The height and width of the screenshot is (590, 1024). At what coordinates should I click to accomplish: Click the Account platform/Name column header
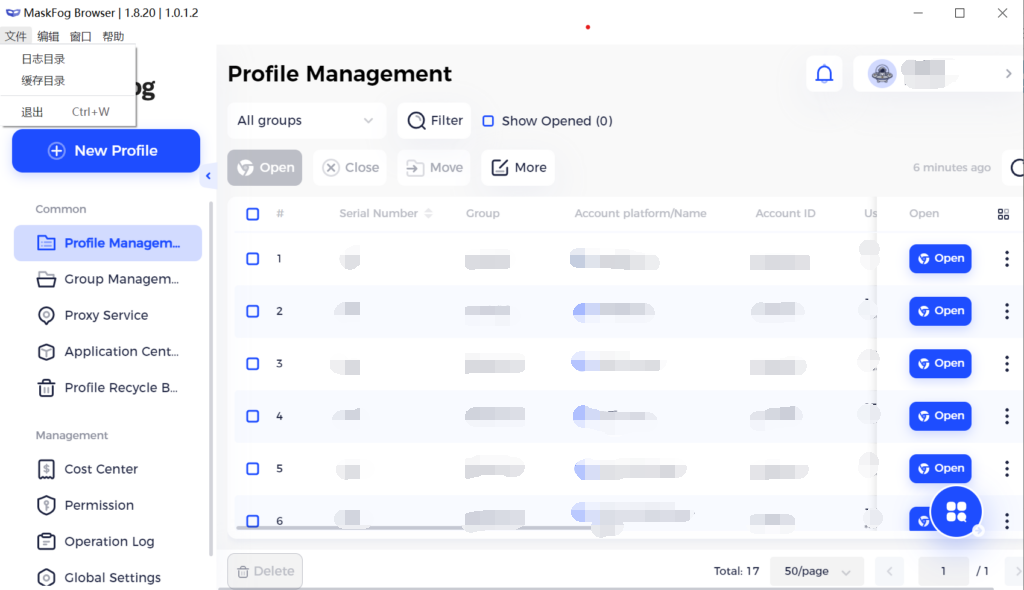640,214
